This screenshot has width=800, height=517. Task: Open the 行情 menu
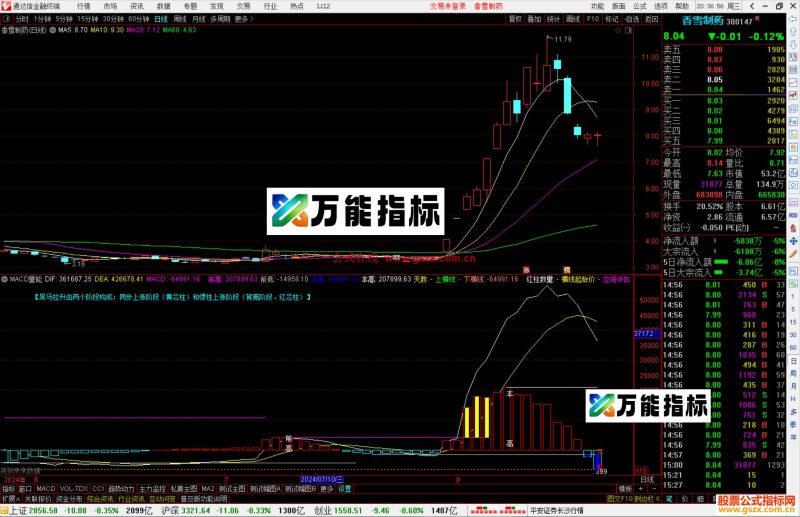coord(84,6)
